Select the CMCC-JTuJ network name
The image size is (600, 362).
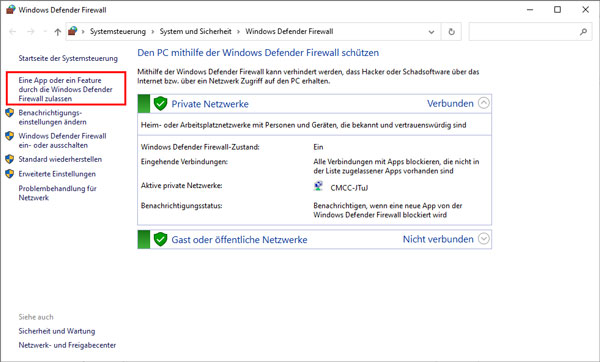coord(349,188)
